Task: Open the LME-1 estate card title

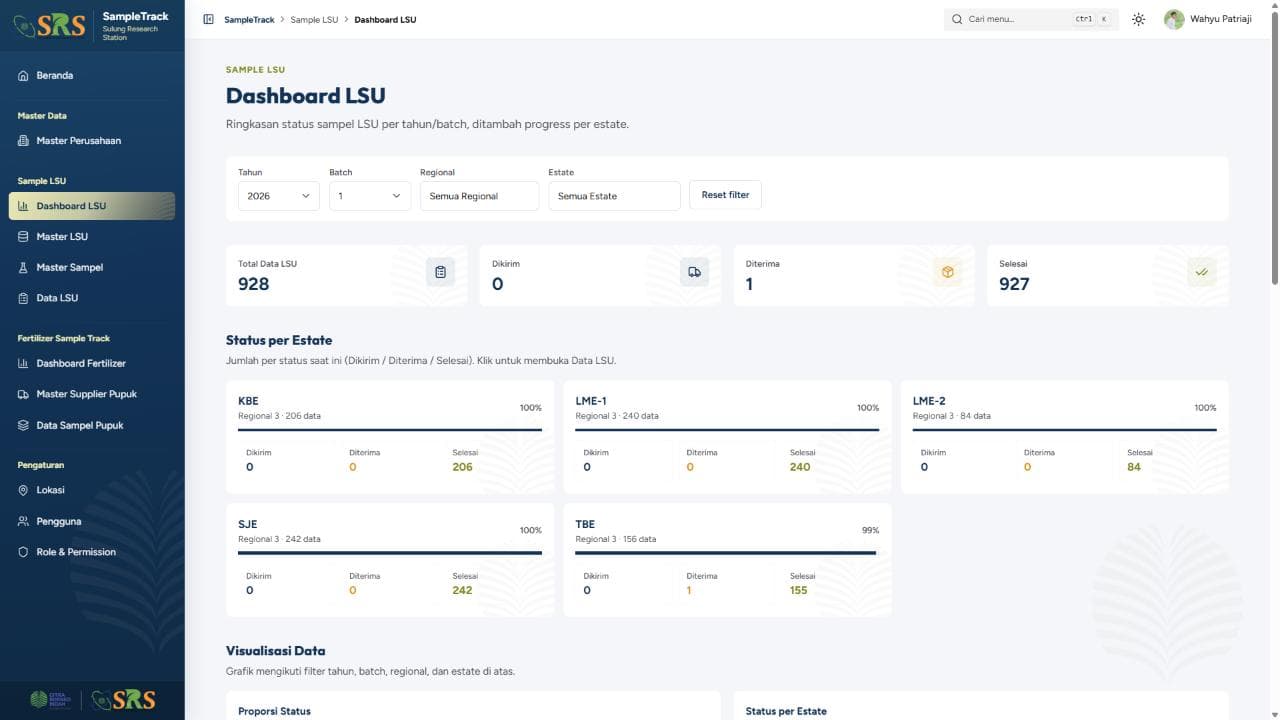Action: 591,401
